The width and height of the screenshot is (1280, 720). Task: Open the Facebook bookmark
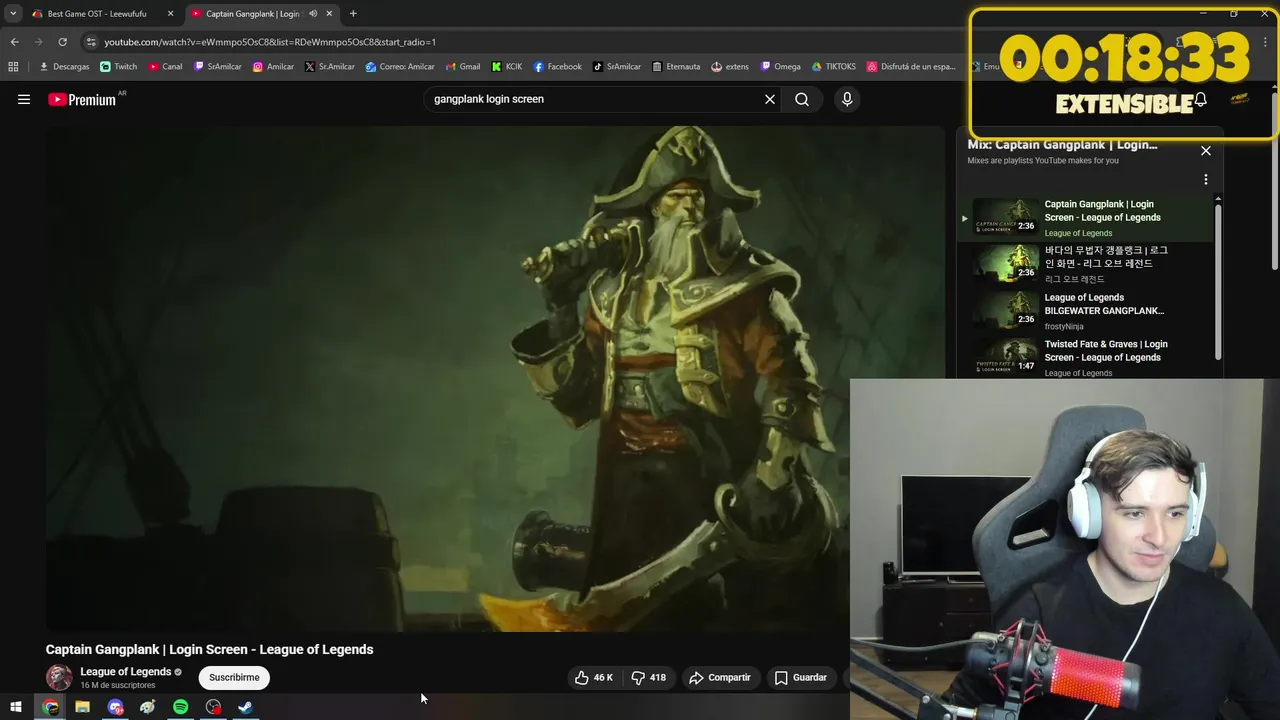(x=557, y=67)
